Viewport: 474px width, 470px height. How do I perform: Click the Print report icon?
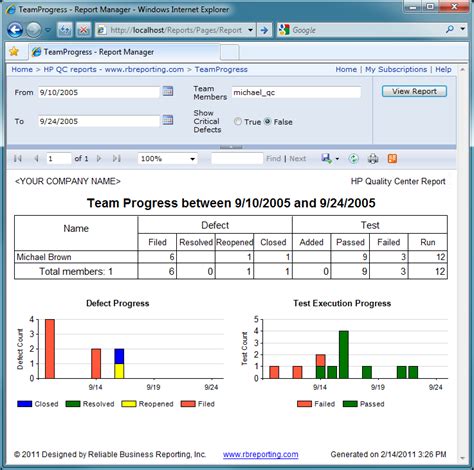373,159
